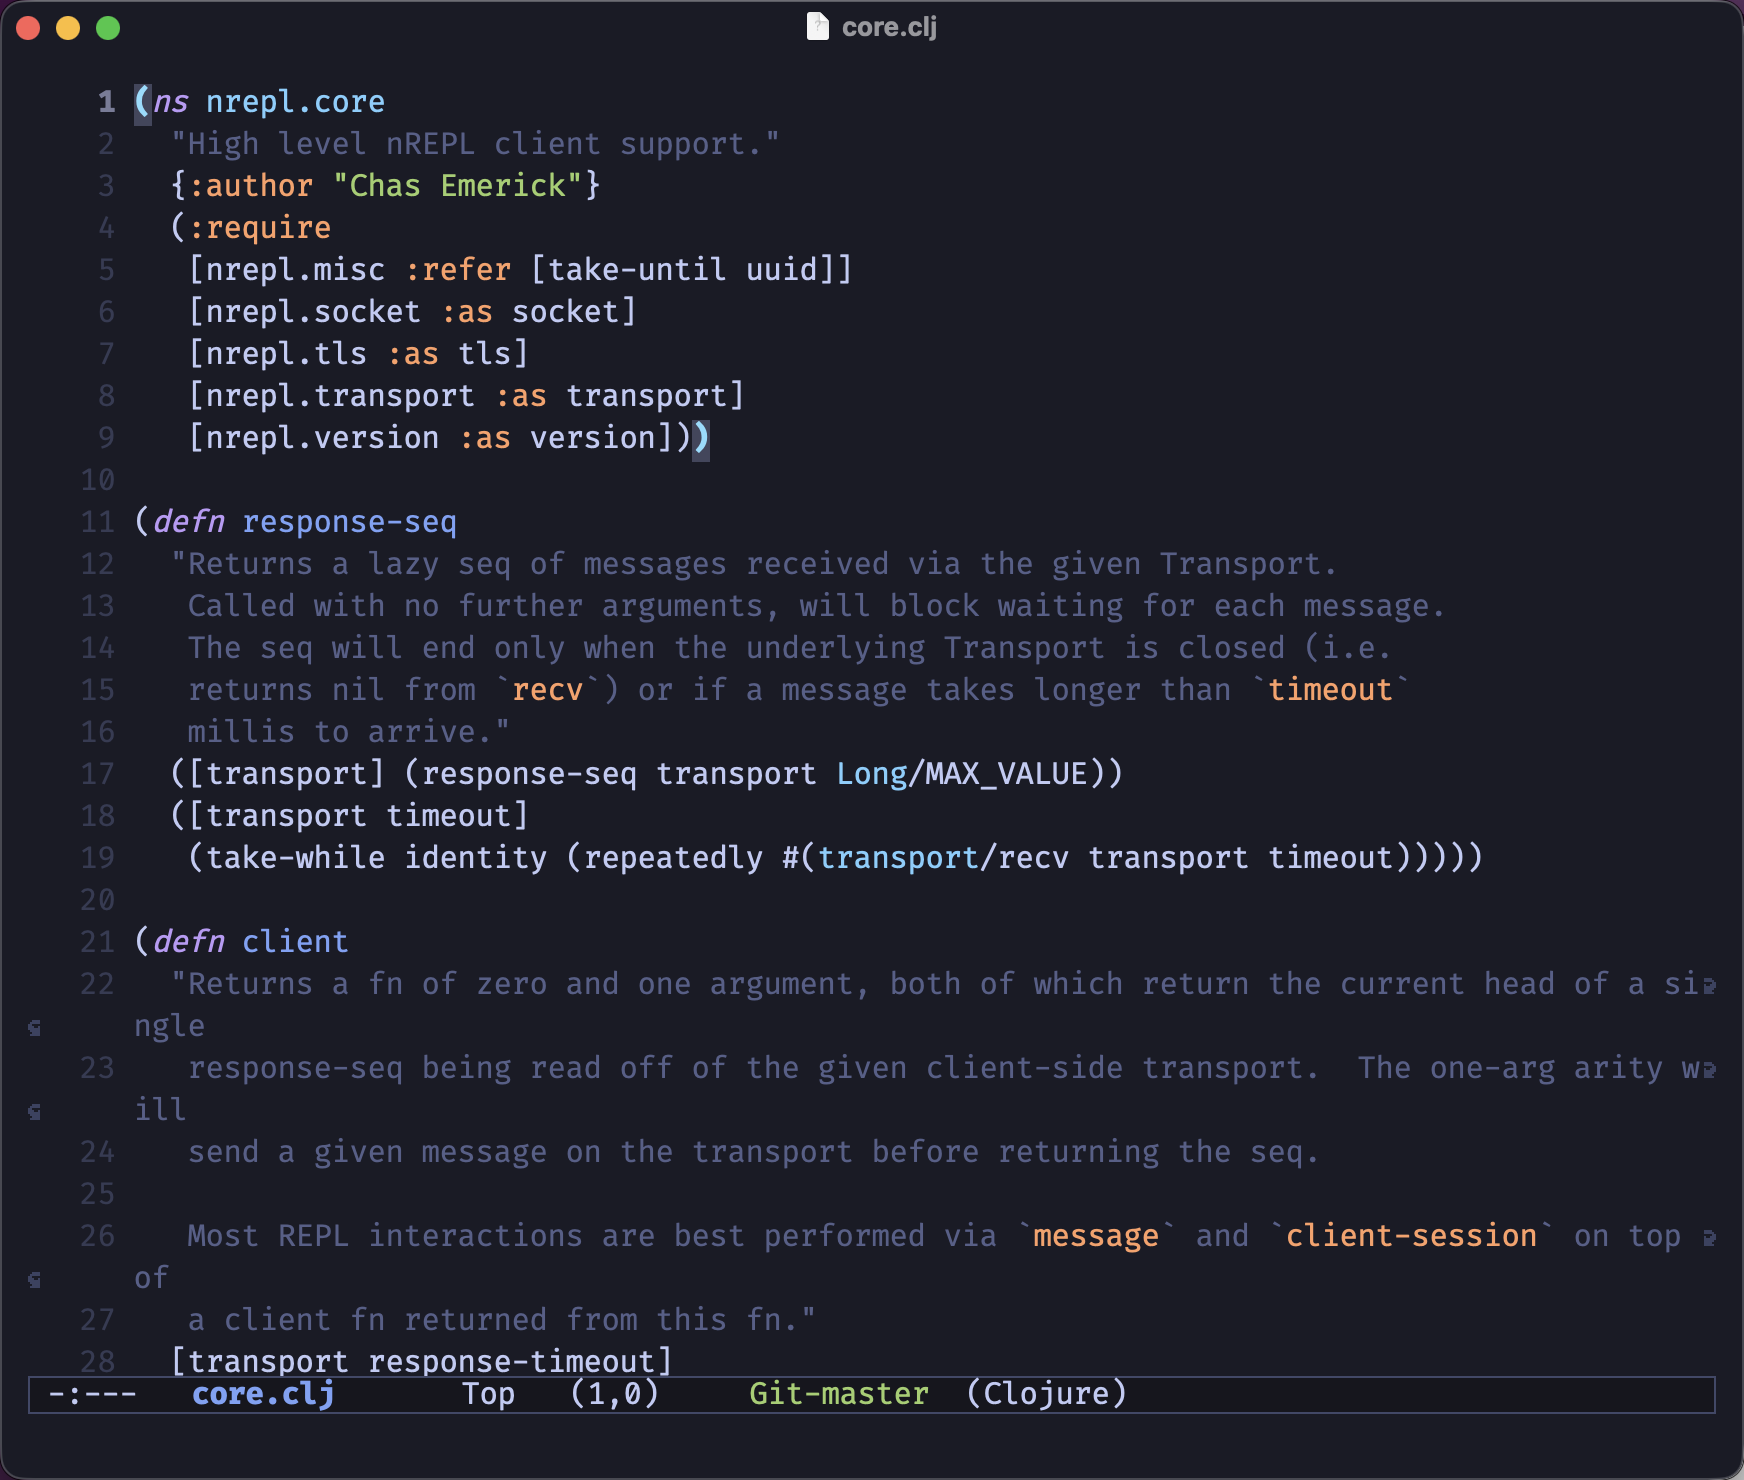
Task: Click the nrepl.core namespace name
Action: [295, 102]
